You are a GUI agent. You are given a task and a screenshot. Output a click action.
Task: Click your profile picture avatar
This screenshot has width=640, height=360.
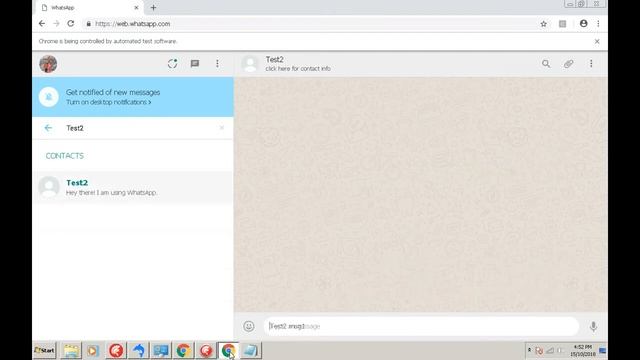pyautogui.click(x=48, y=64)
